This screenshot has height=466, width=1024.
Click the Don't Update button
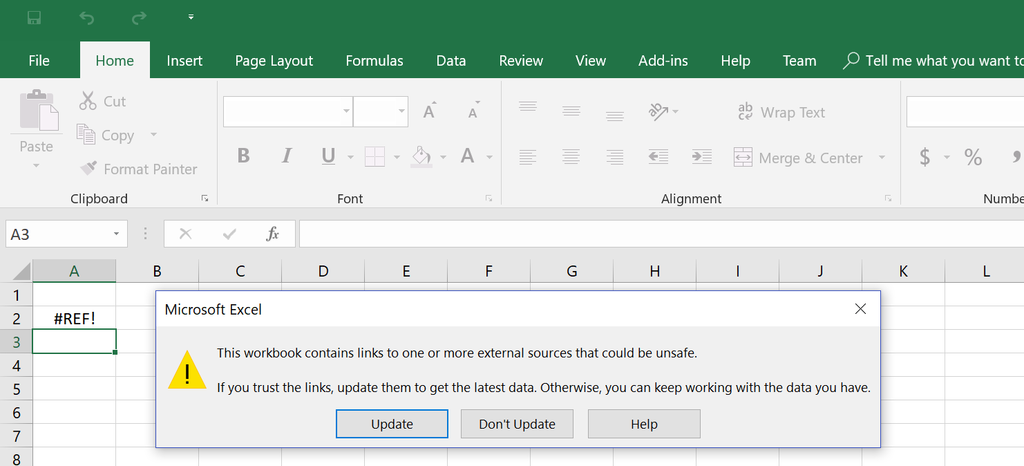click(517, 424)
